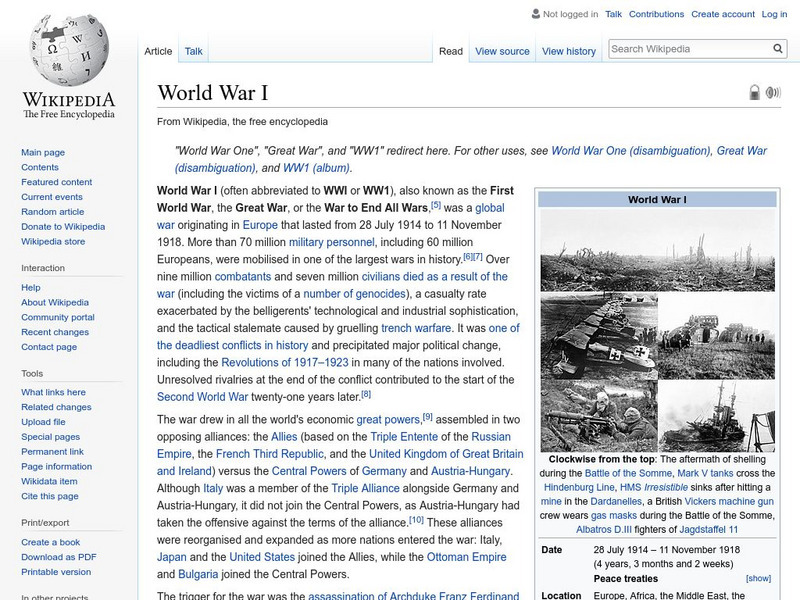Click the trench warfare link
This screenshot has height=600, width=800.
(416, 328)
